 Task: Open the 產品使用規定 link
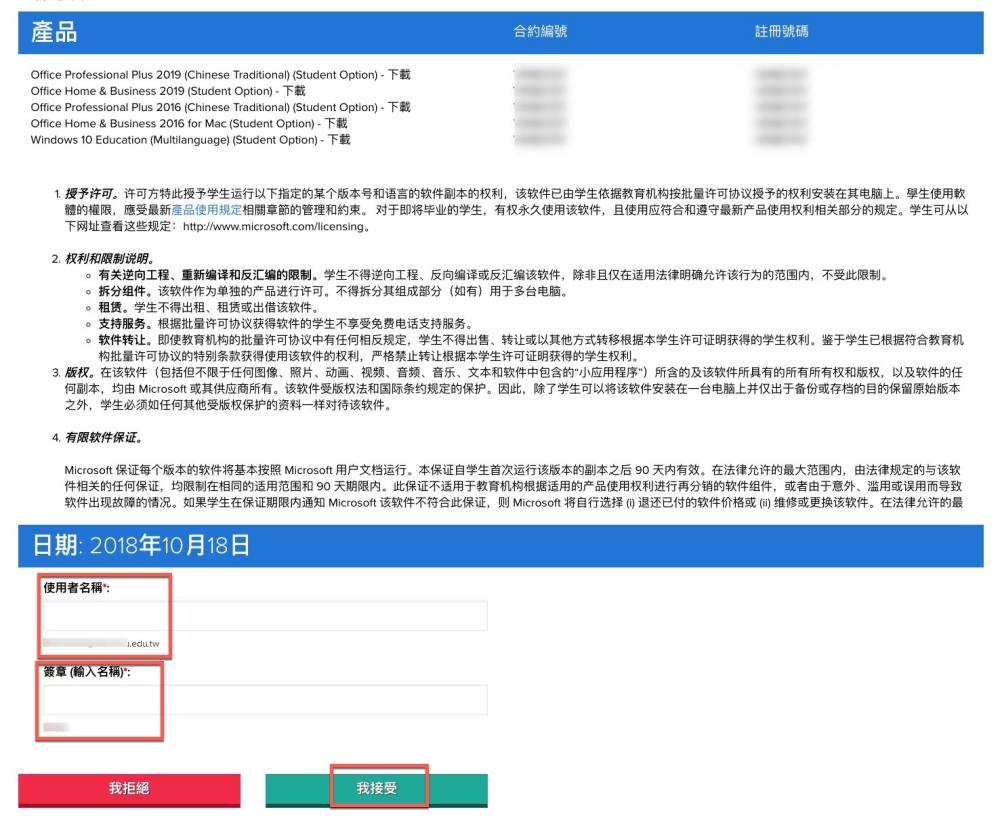pyautogui.click(x=207, y=210)
